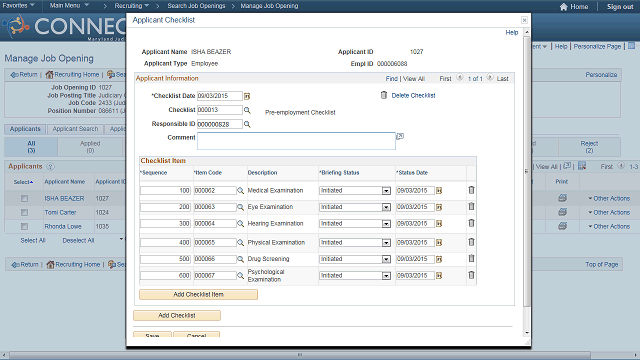Open status date calendar for Drug Screening
The width and height of the screenshot is (640, 360).
[x=439, y=259]
